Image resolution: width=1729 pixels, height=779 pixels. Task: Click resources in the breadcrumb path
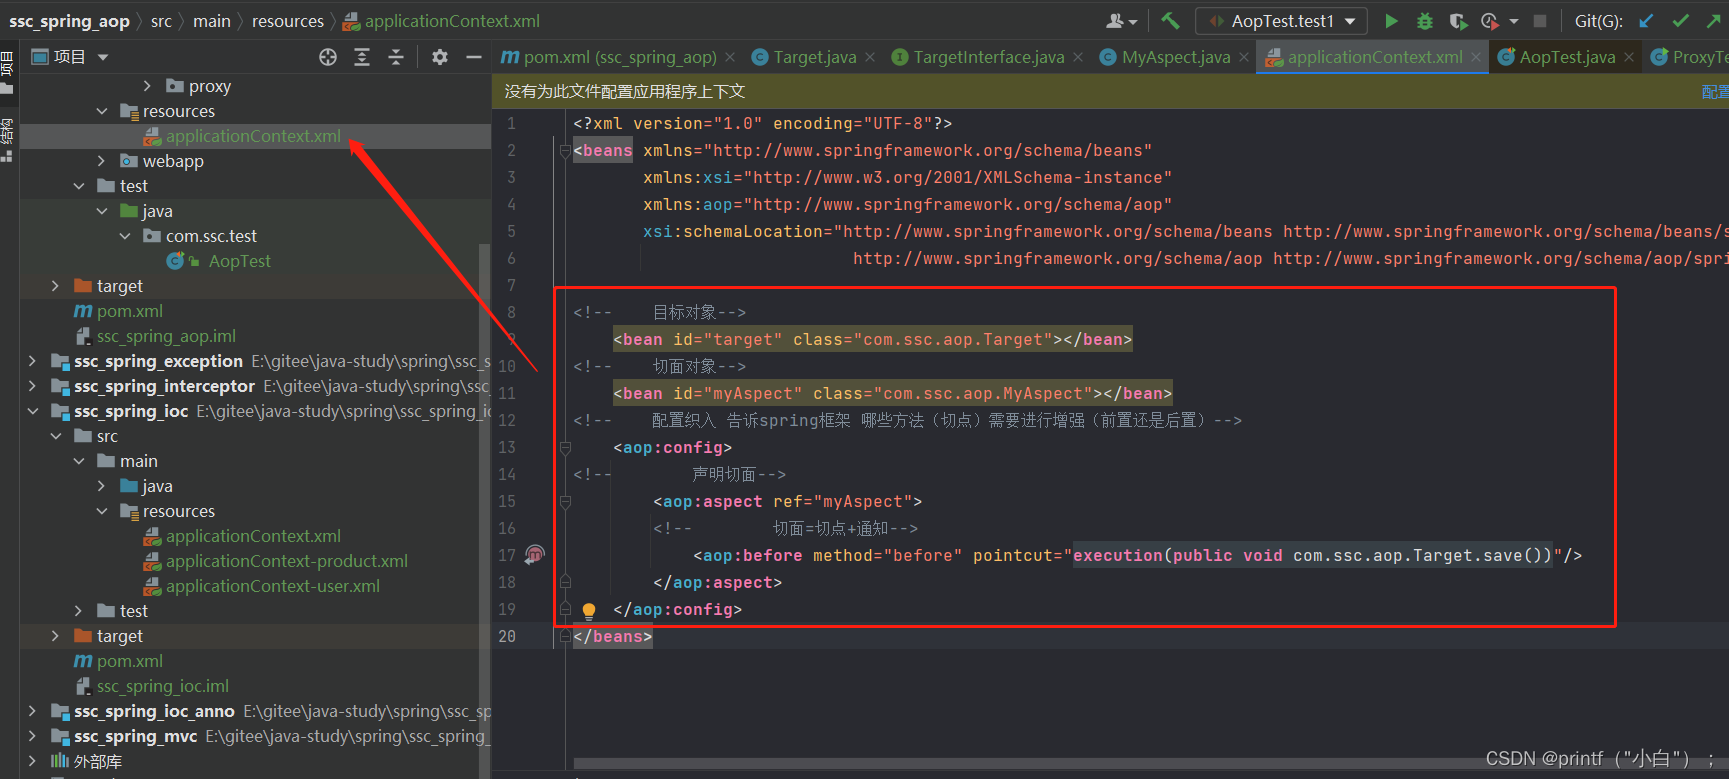[288, 21]
